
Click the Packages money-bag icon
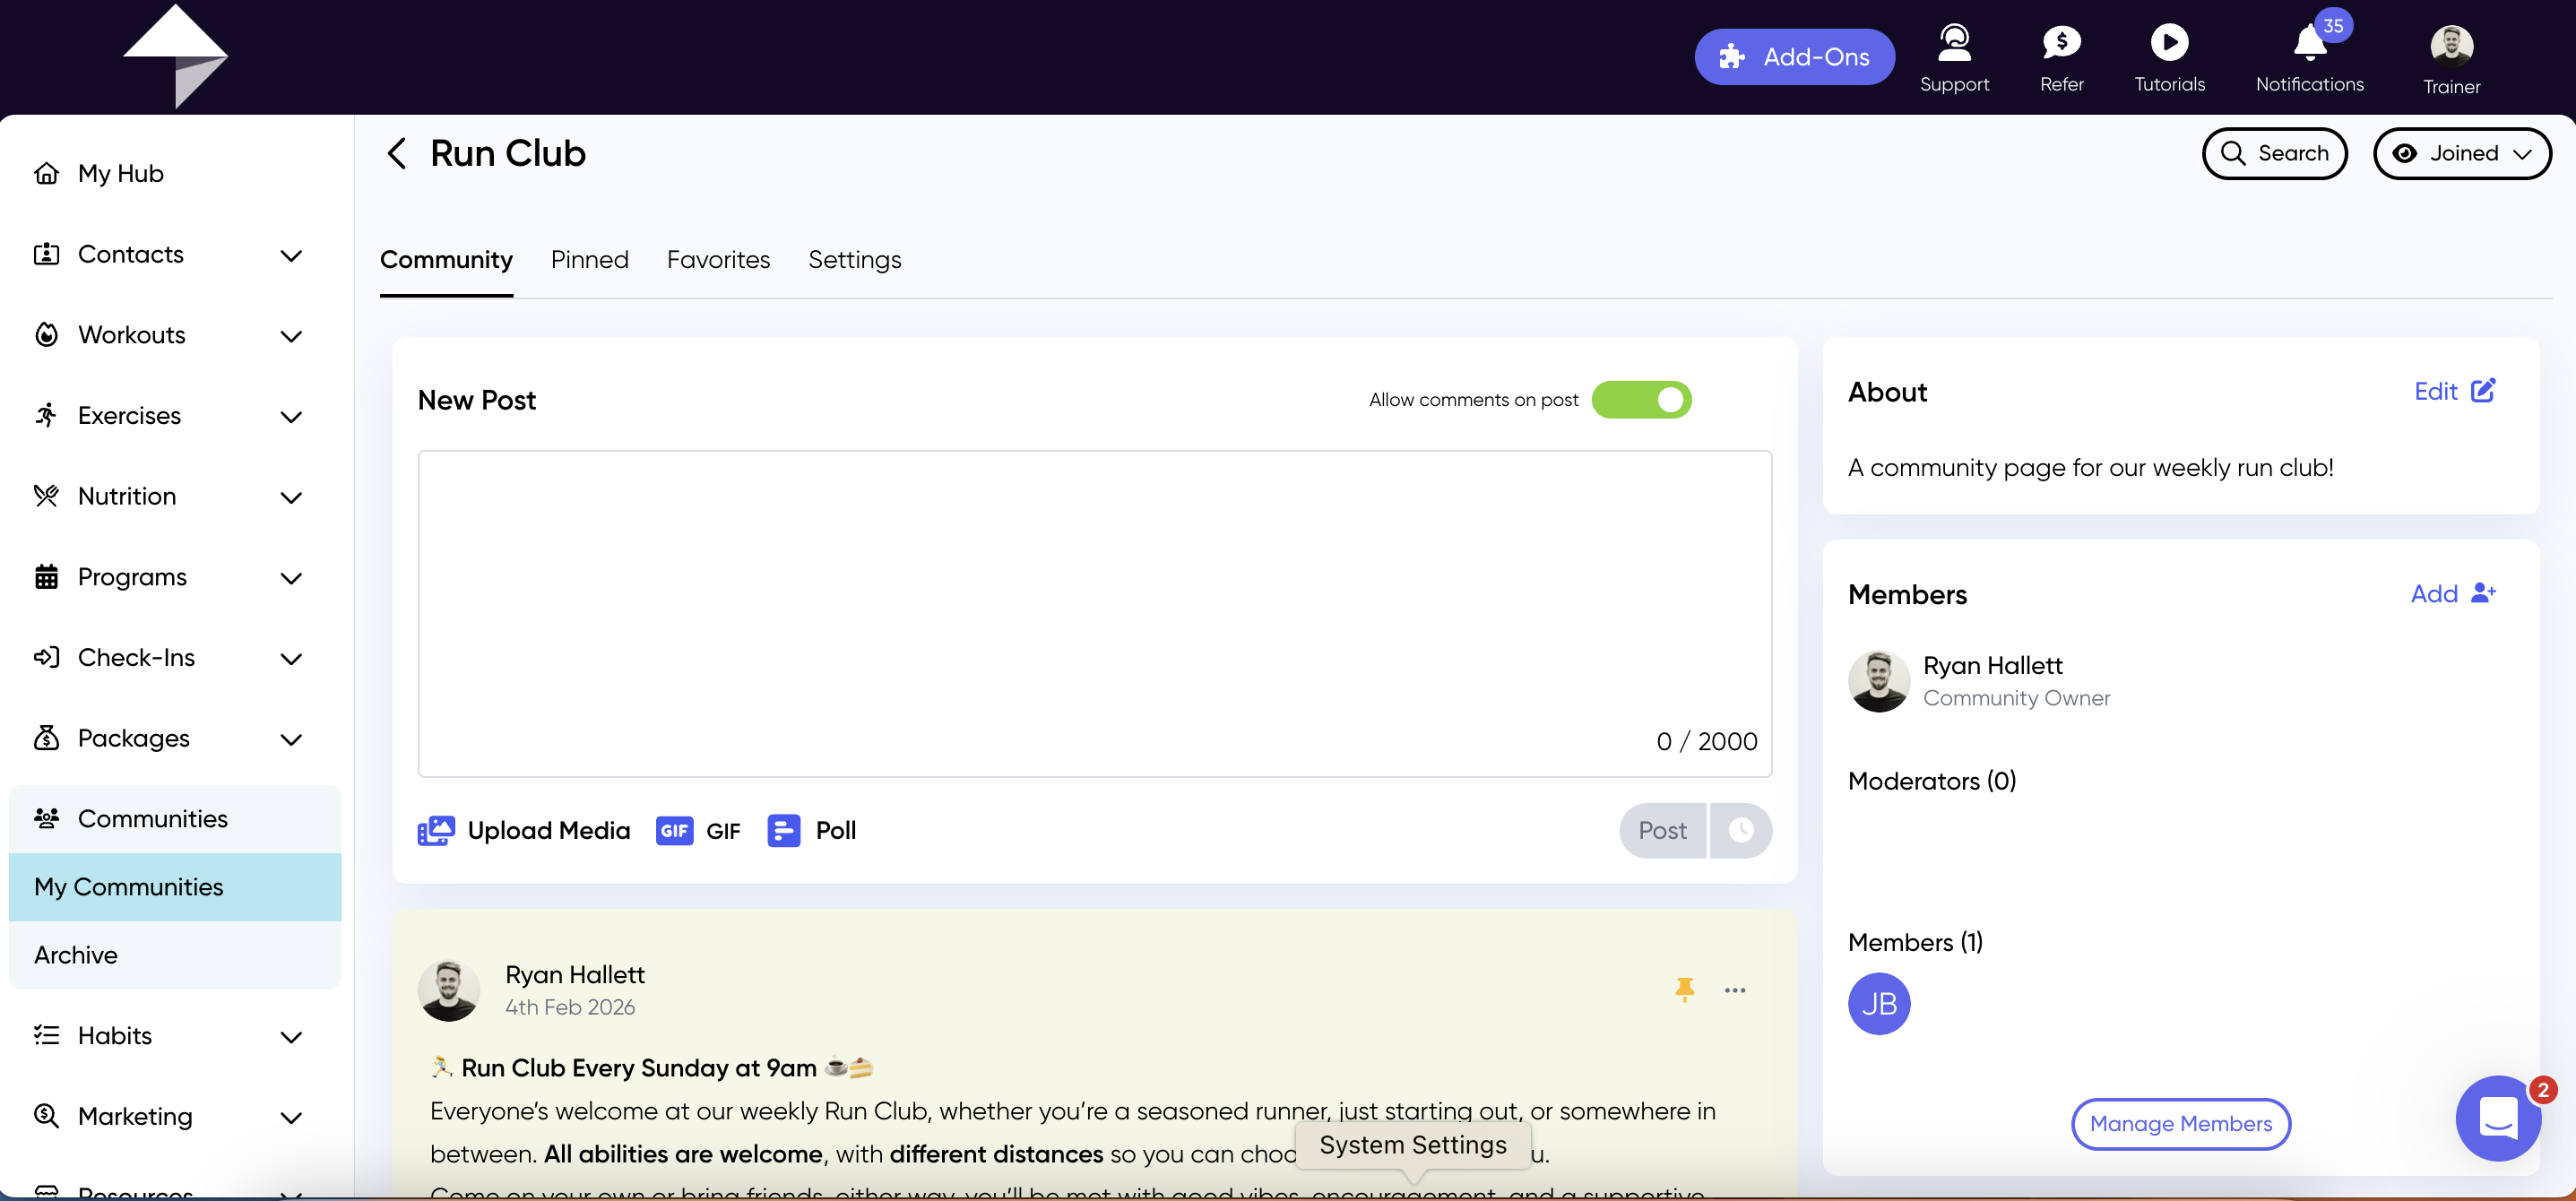click(x=46, y=738)
